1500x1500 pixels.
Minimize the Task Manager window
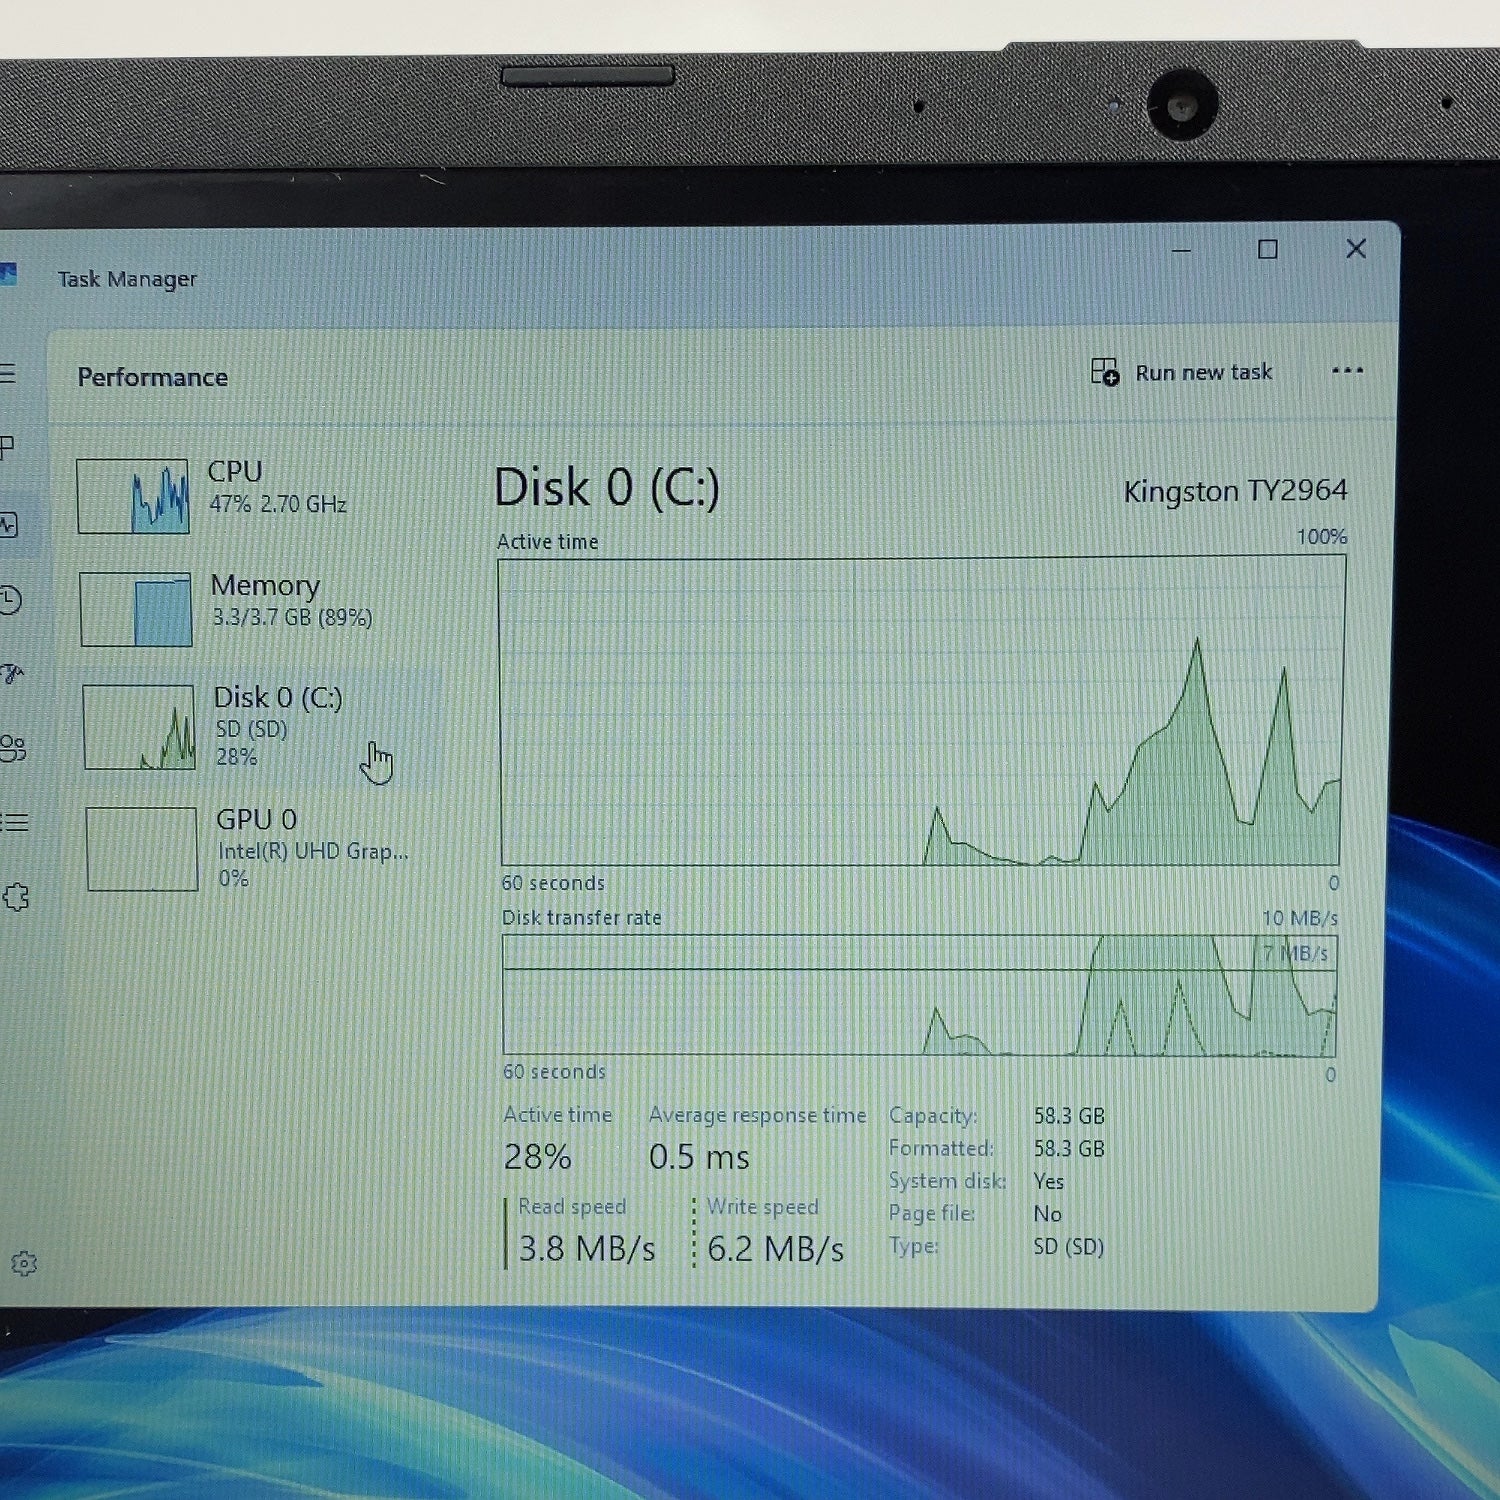1181,250
